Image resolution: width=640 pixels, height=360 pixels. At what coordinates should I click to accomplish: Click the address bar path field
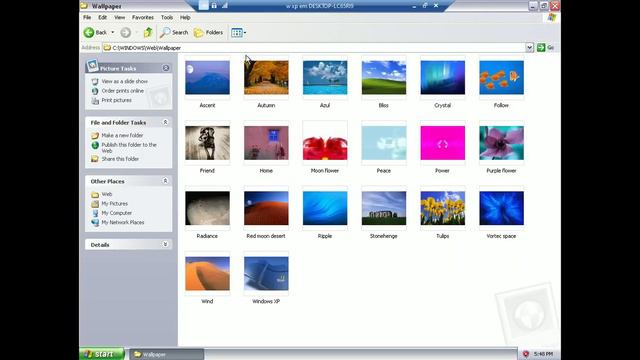pos(313,47)
